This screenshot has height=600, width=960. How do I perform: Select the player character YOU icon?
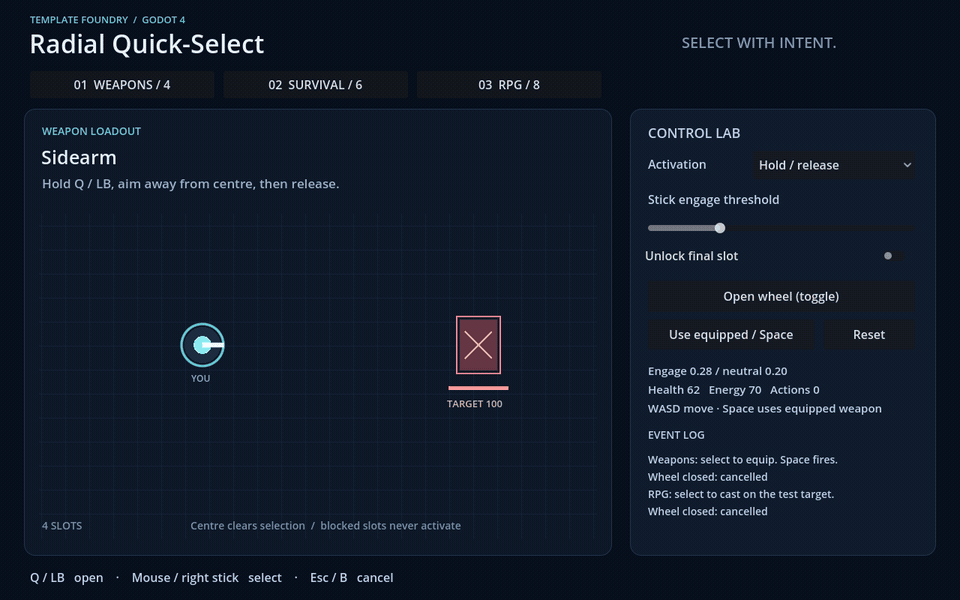202,345
